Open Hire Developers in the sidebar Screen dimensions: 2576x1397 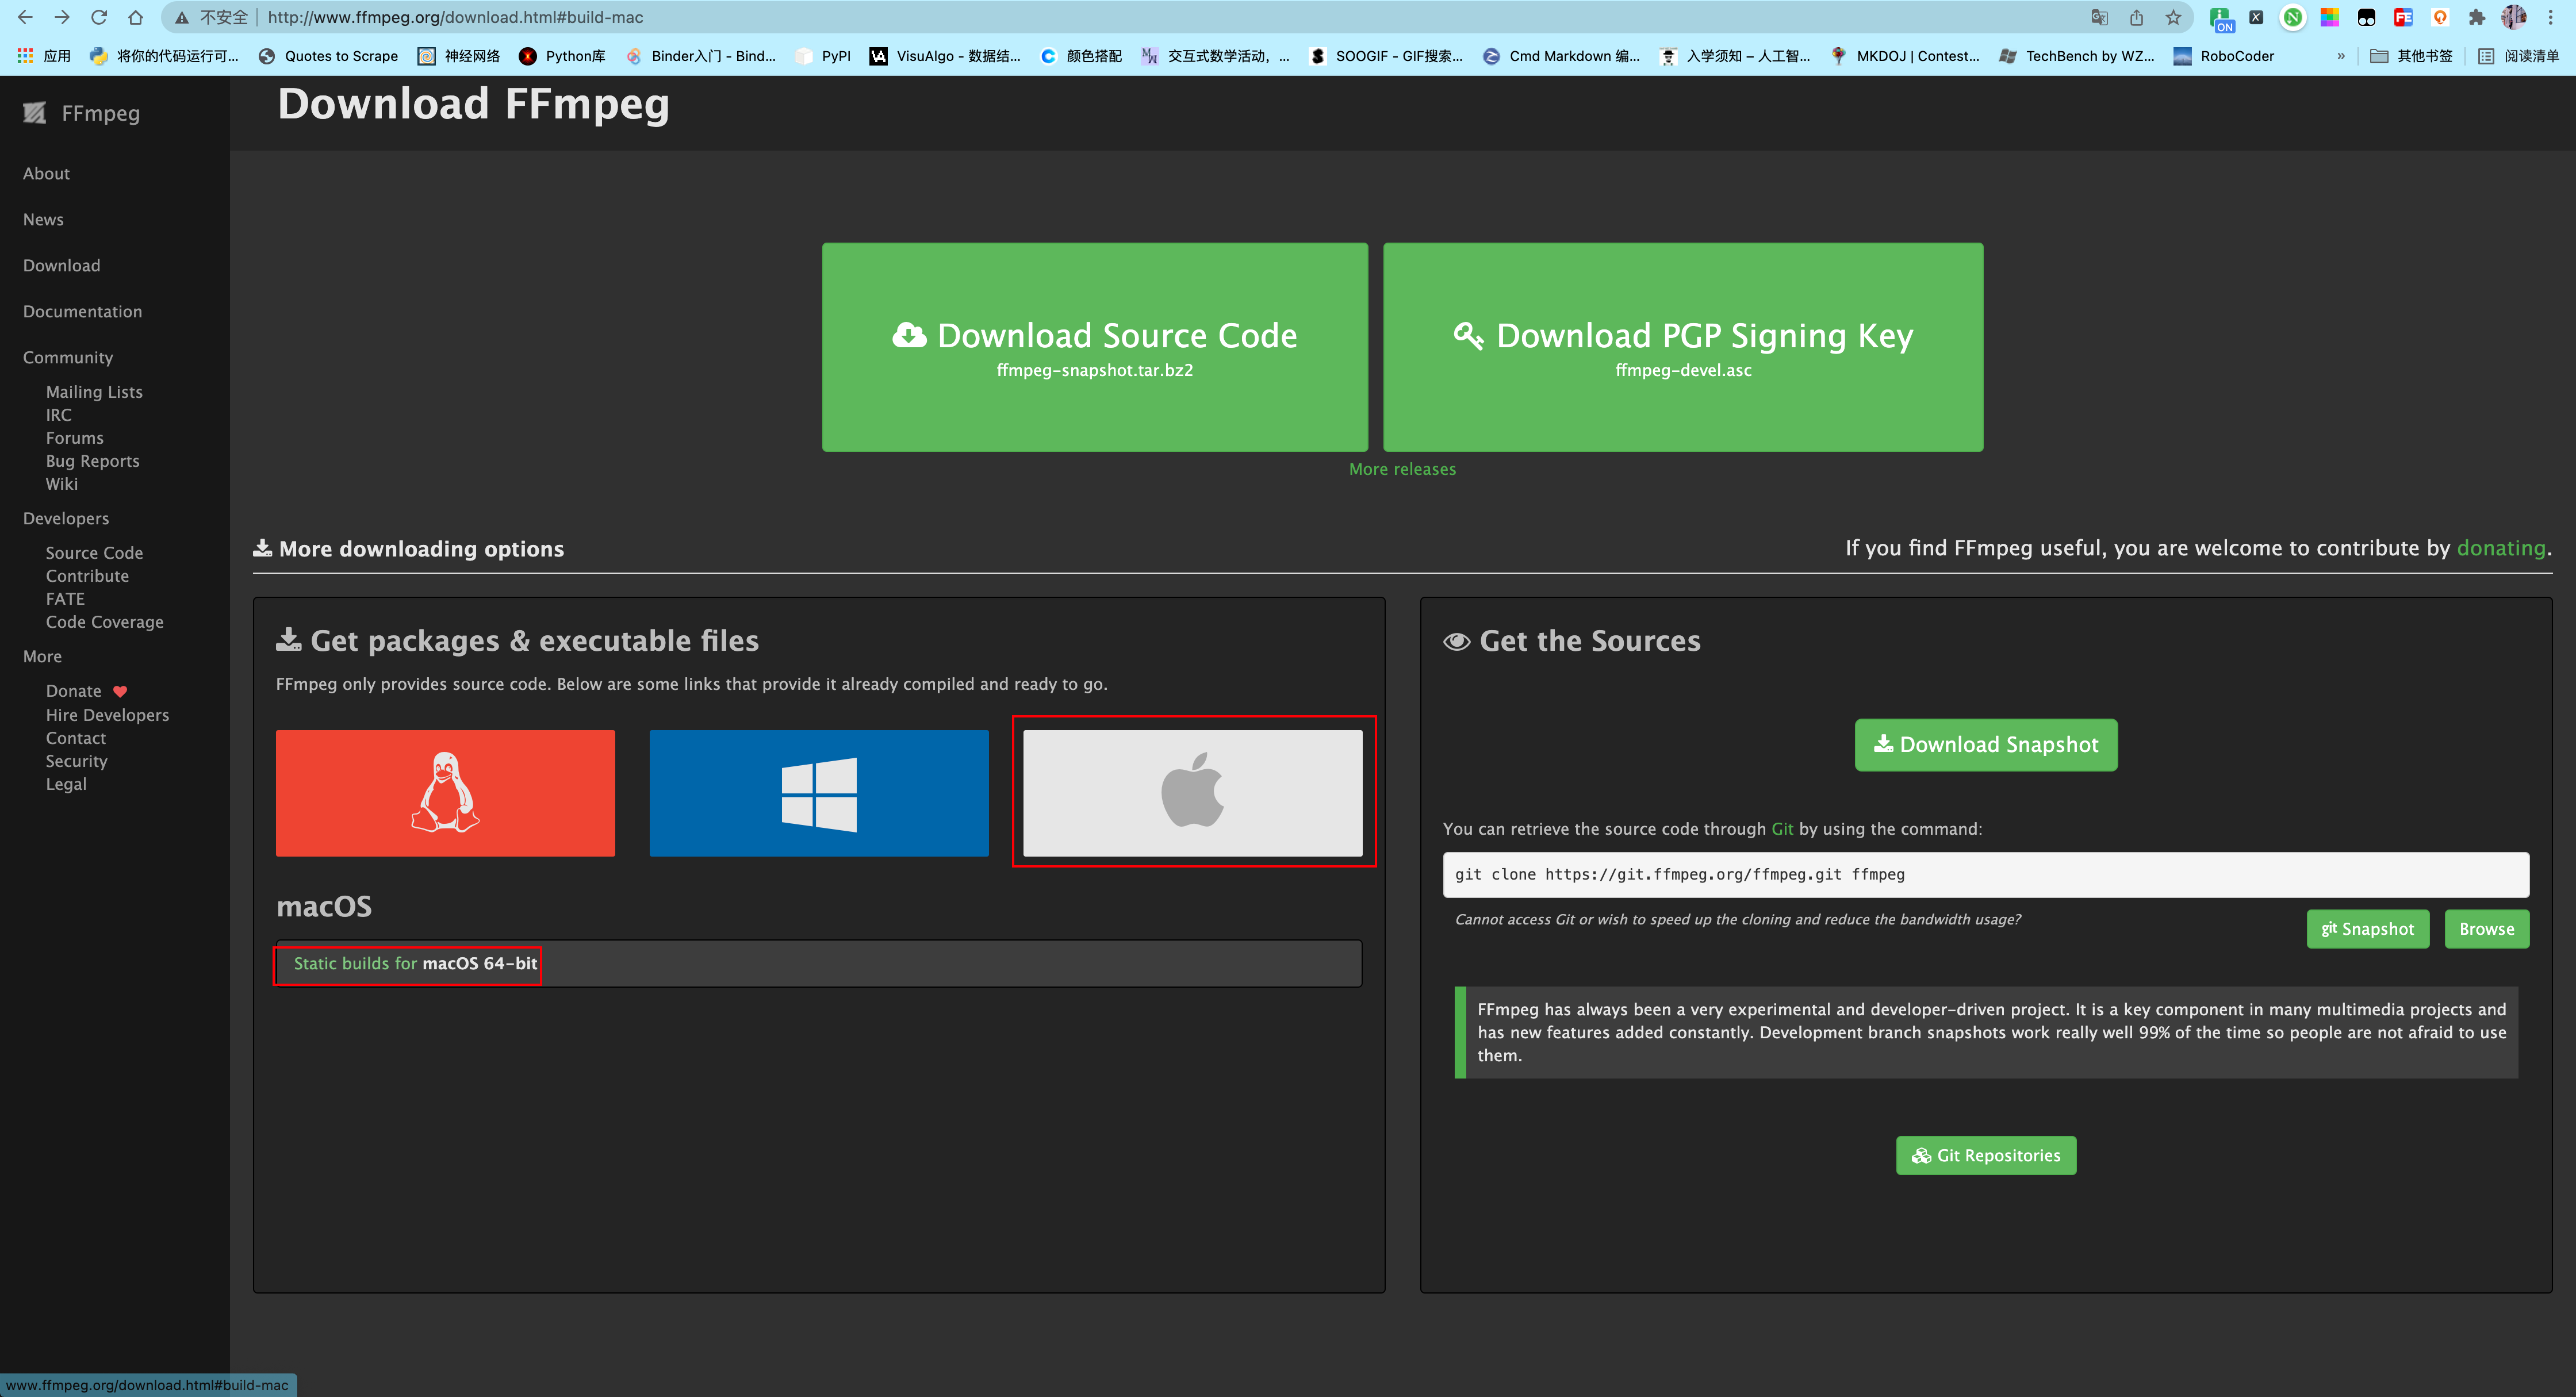(x=107, y=715)
